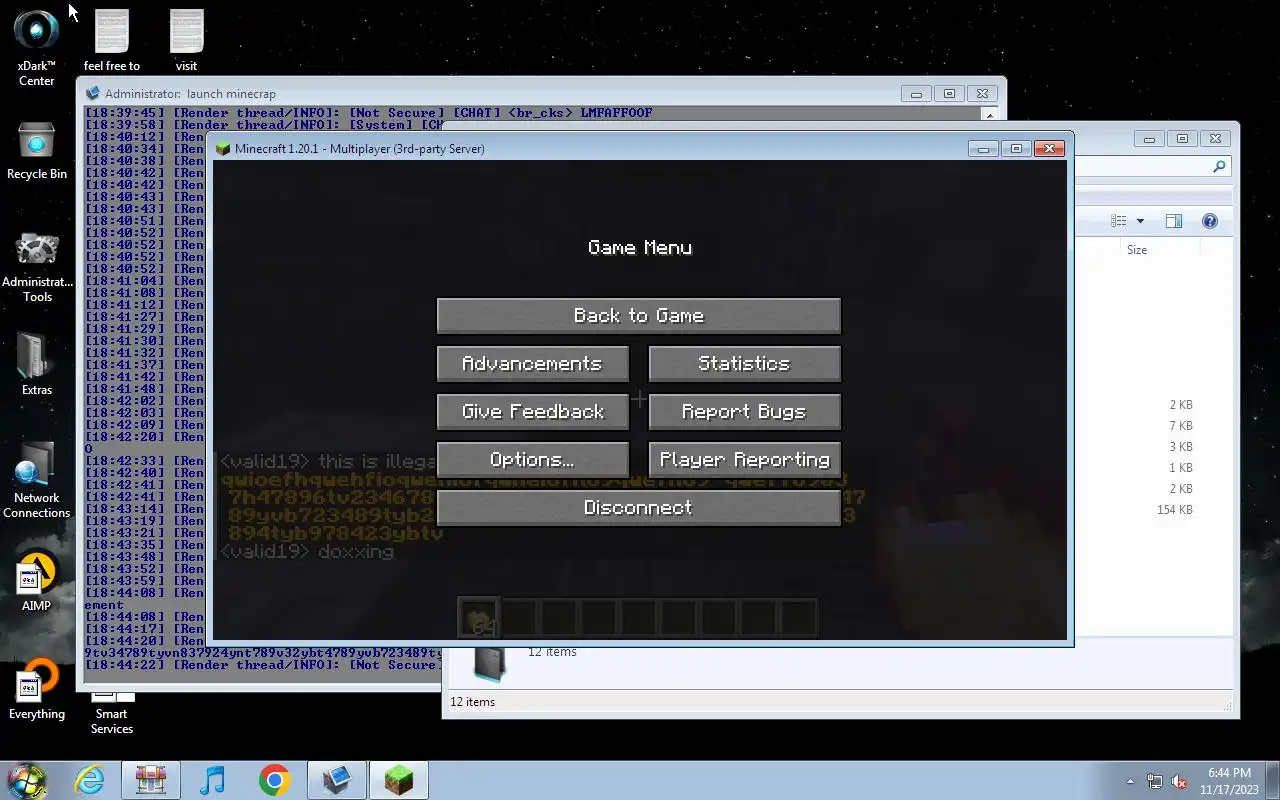1280x800 pixels.
Task: Click the LMFAFFOOF chat log line
Action: pyautogui.click(x=368, y=113)
